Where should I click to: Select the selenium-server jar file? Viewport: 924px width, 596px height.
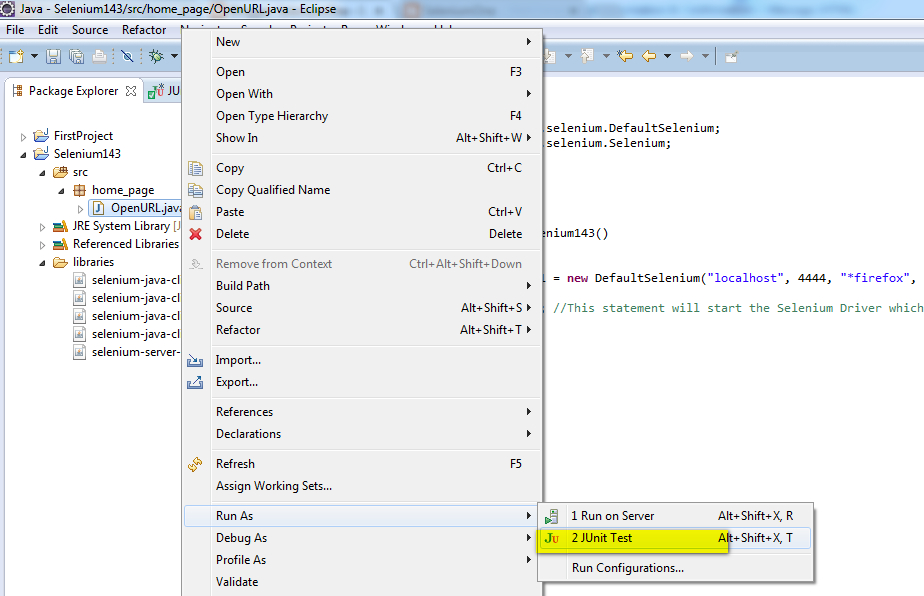tap(127, 352)
